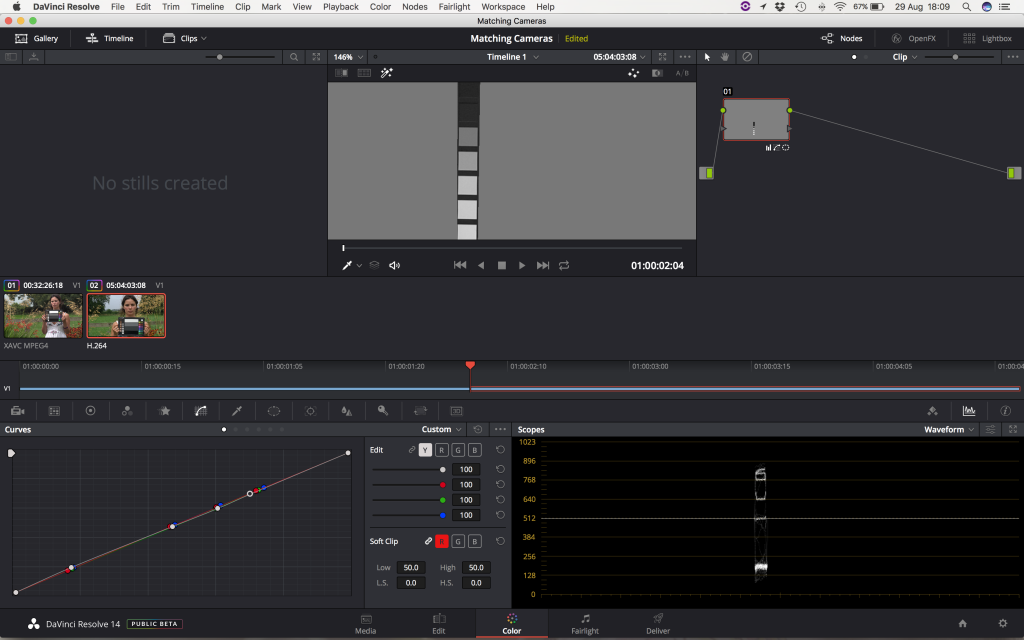
Task: Toggle the Gallery panel button
Action: (37, 39)
